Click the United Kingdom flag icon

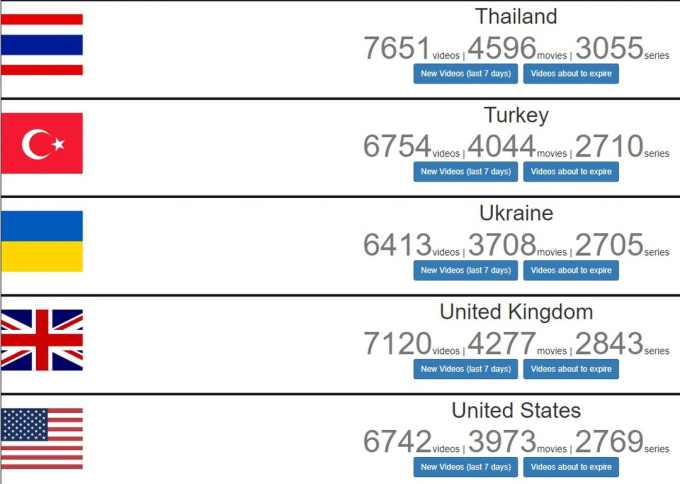coord(42,340)
